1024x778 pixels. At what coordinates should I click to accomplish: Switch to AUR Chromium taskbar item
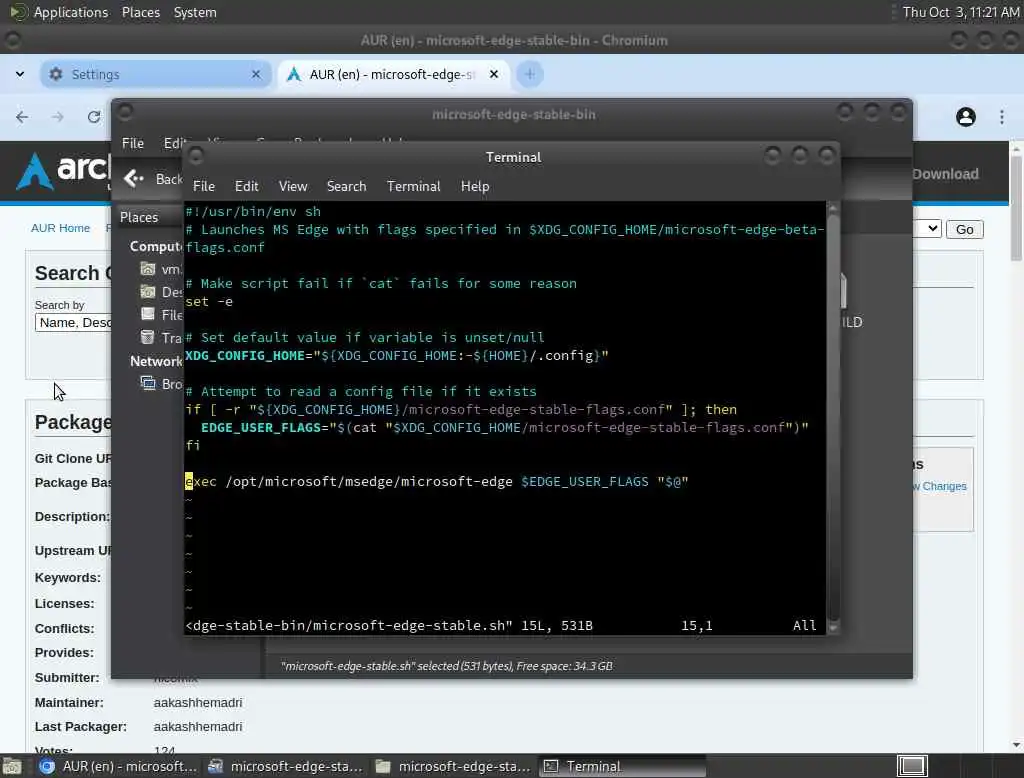click(x=118, y=766)
